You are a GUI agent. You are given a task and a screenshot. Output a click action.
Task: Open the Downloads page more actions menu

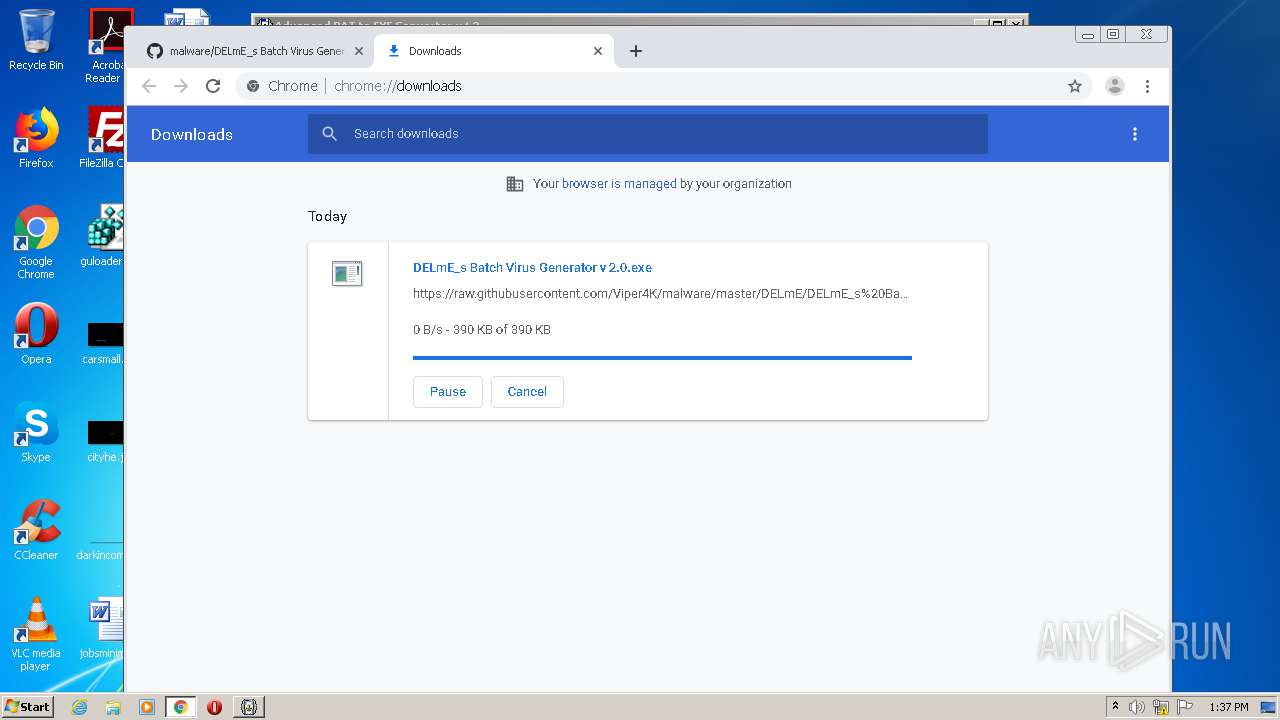pyautogui.click(x=1135, y=134)
